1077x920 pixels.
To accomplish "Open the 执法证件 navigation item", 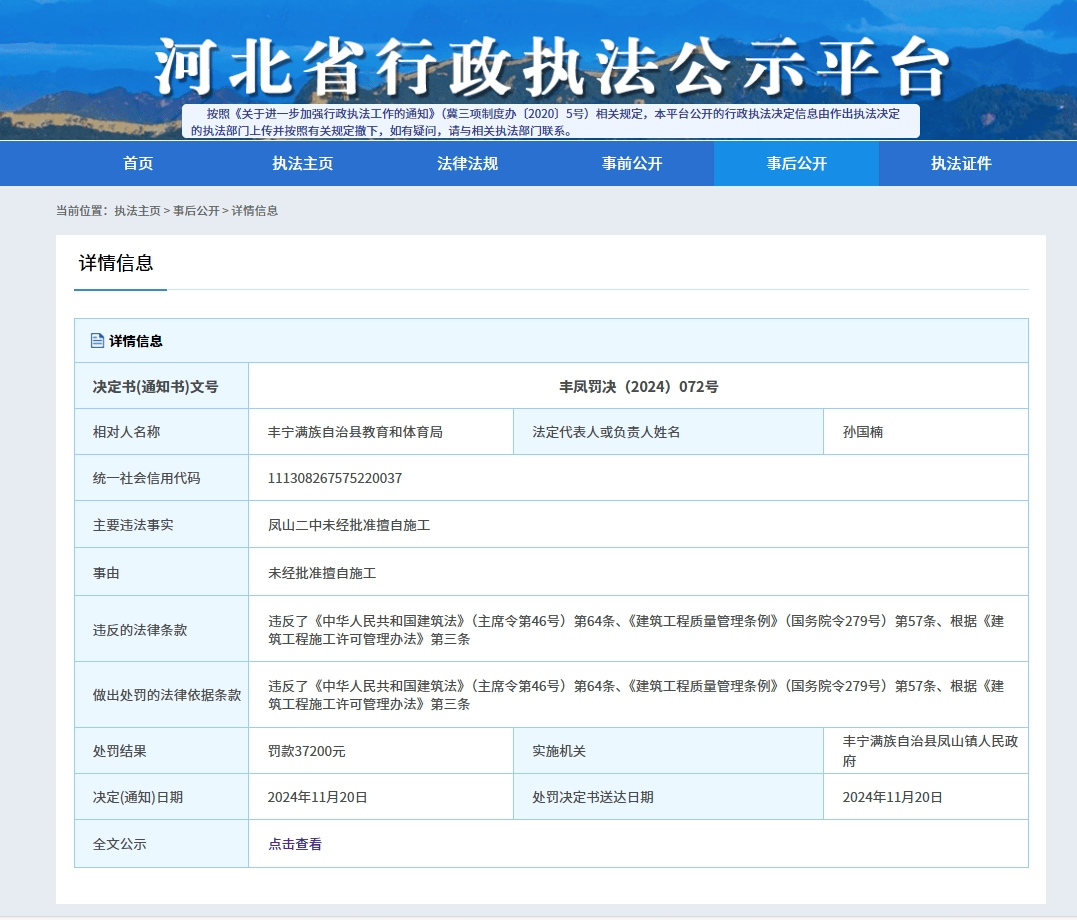I will (x=961, y=164).
